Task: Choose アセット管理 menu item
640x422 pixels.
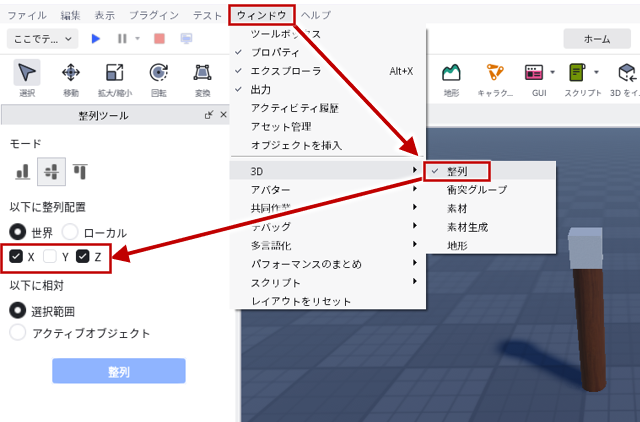Action: point(328,127)
